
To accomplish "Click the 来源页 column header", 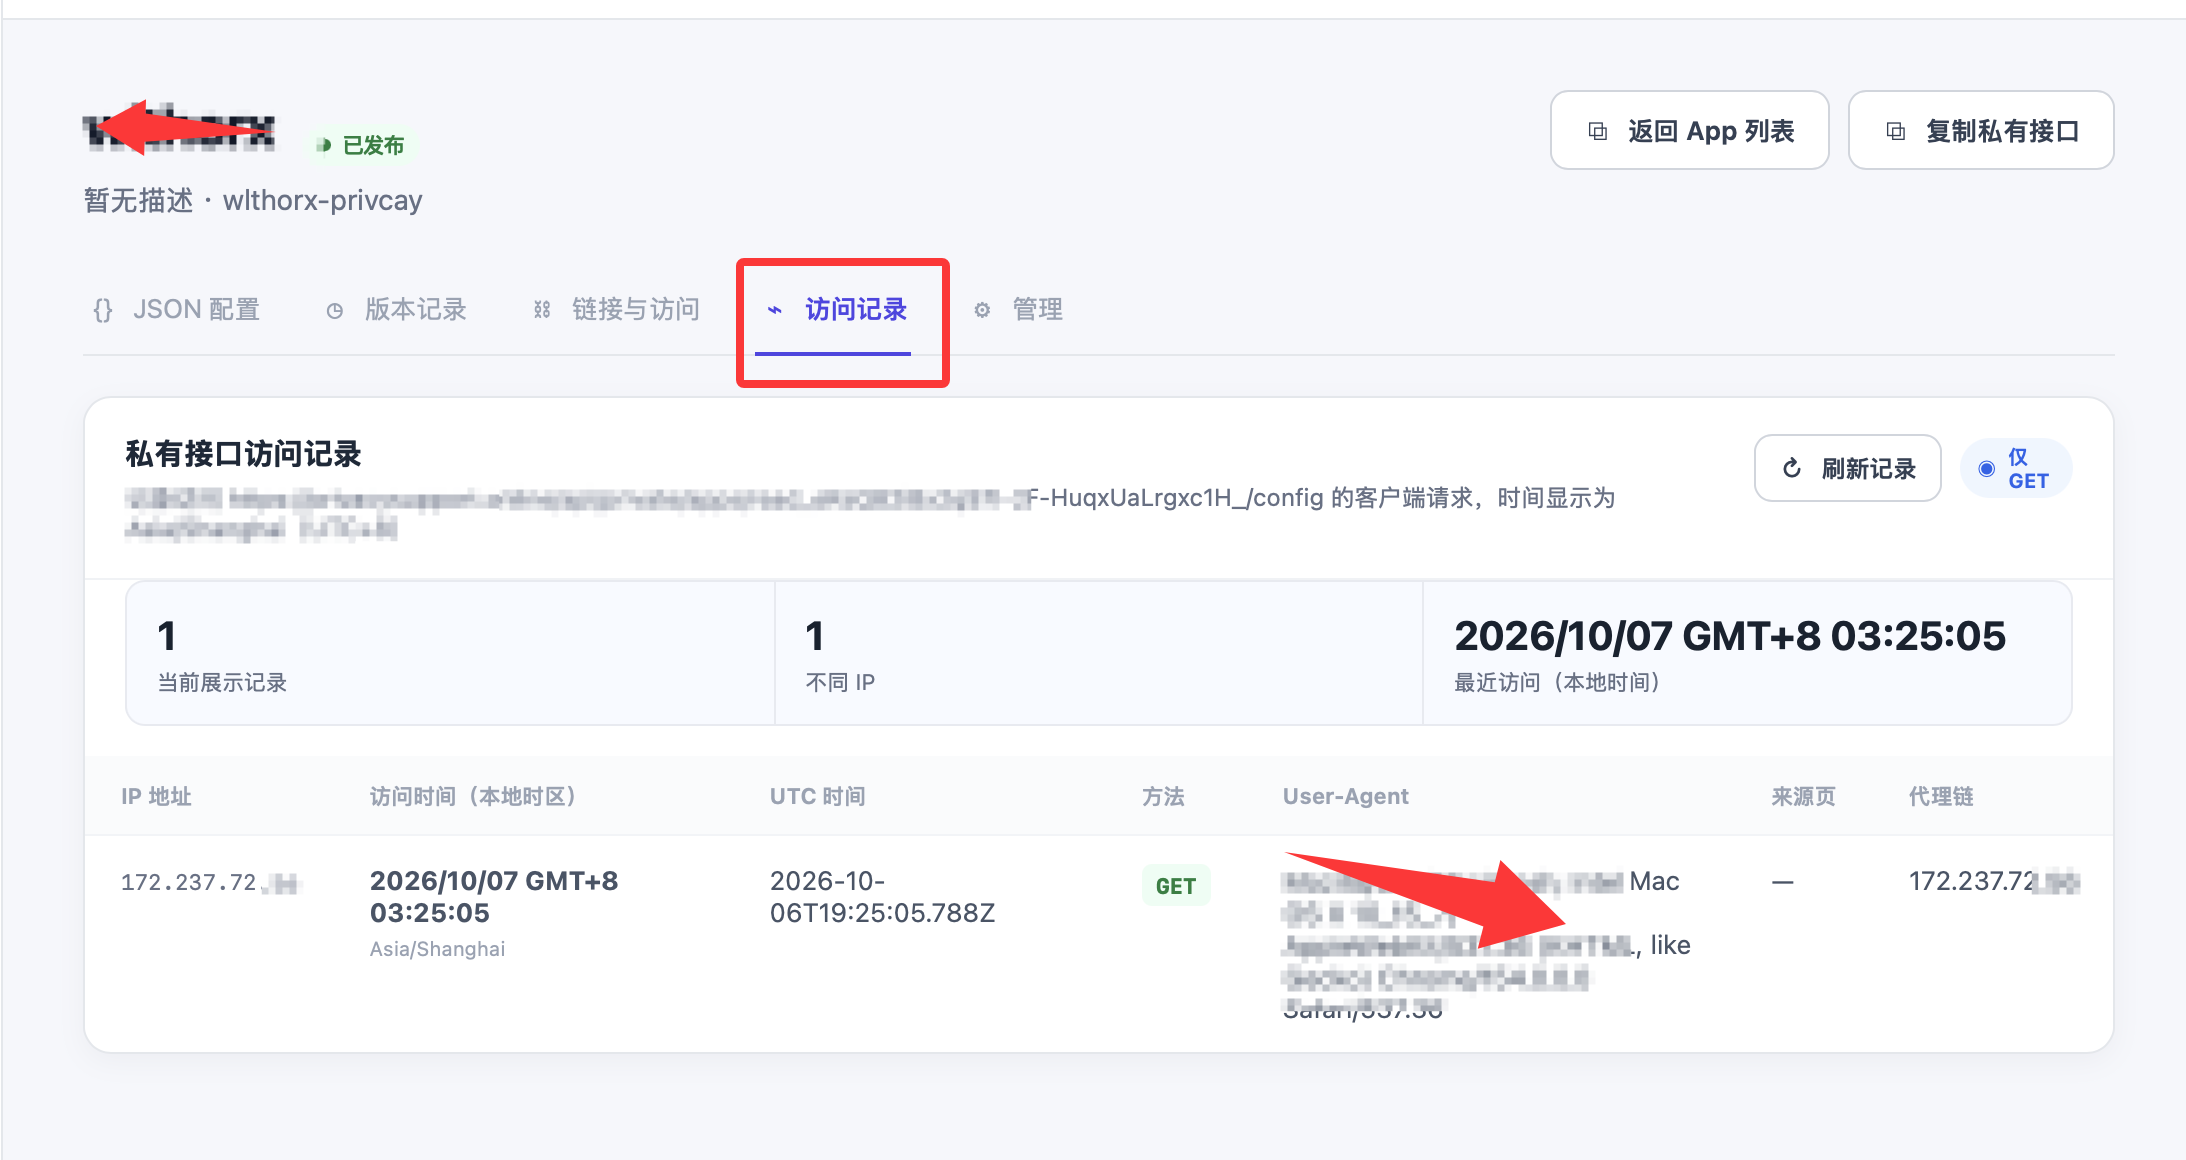I will (1803, 796).
